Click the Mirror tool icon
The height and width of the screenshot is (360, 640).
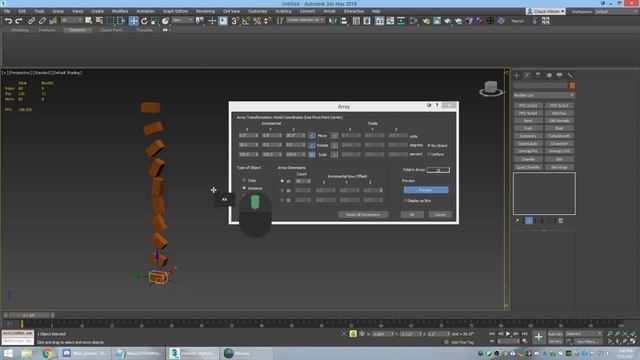coord(333,21)
